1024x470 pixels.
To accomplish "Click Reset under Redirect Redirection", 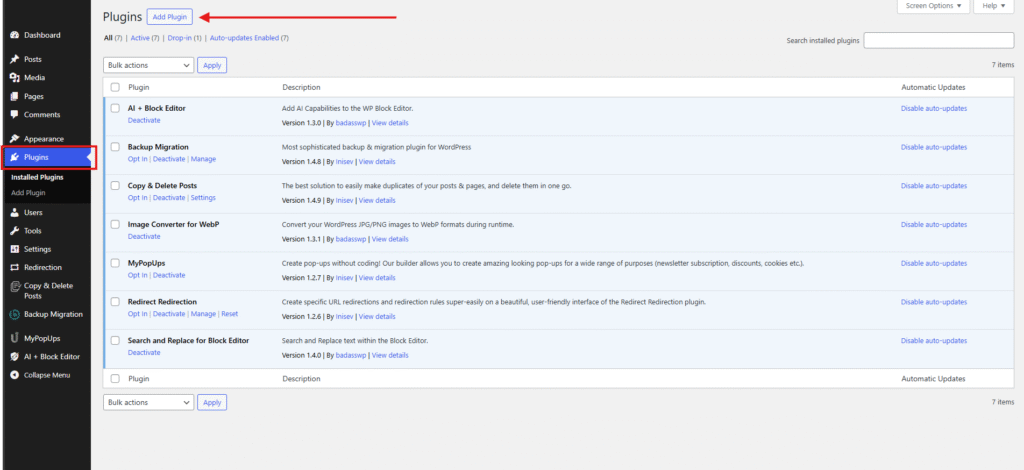I will coord(229,314).
